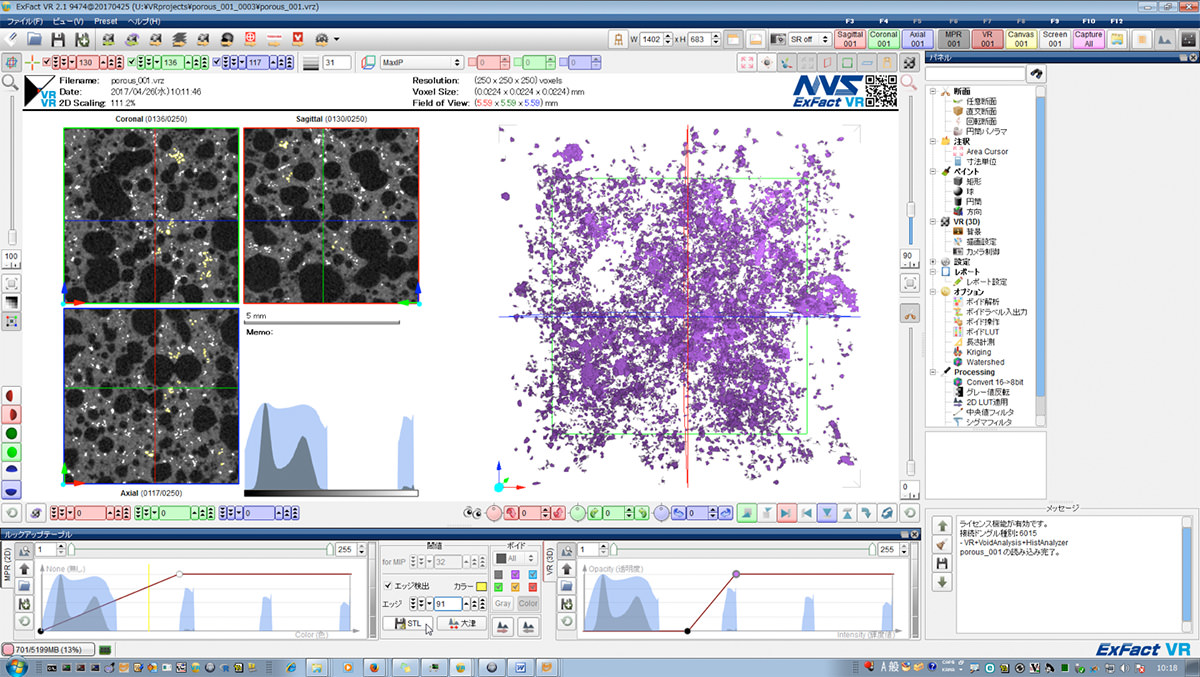Toggle the エッジ検出 checkbox
Viewport: 1200px width, 677px height.
pyautogui.click(x=388, y=586)
